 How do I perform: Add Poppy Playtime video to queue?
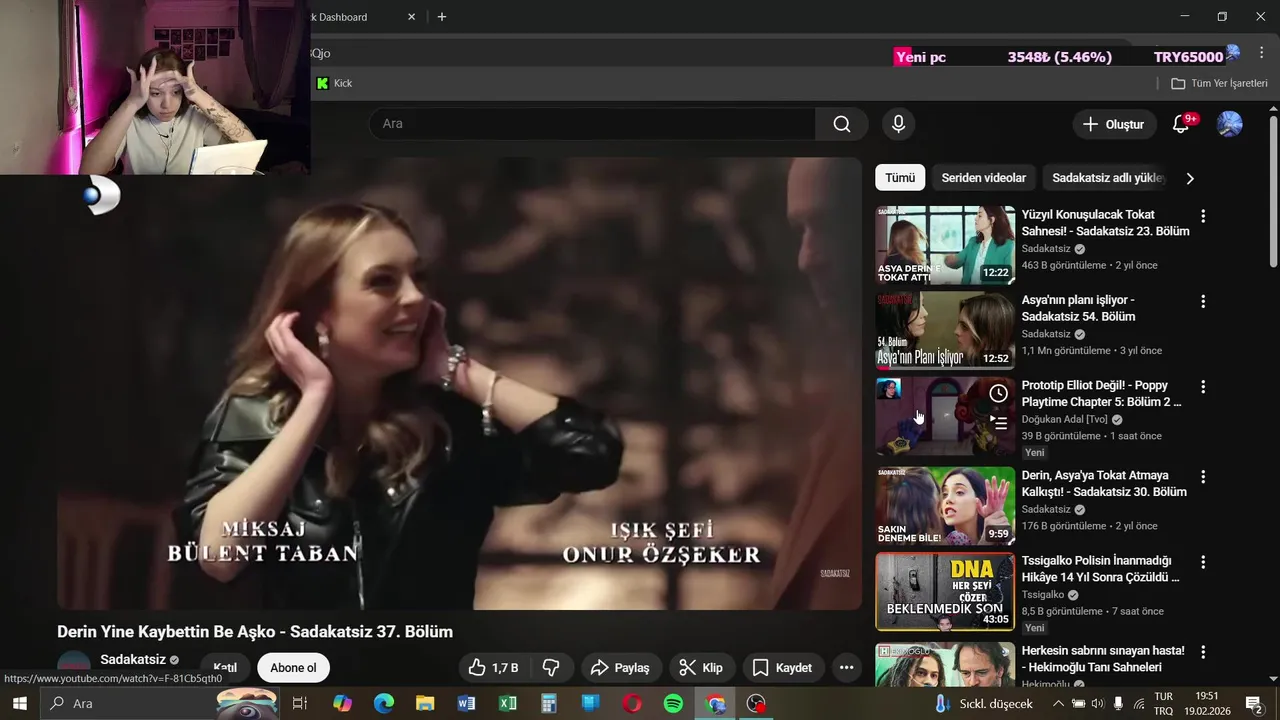click(998, 423)
